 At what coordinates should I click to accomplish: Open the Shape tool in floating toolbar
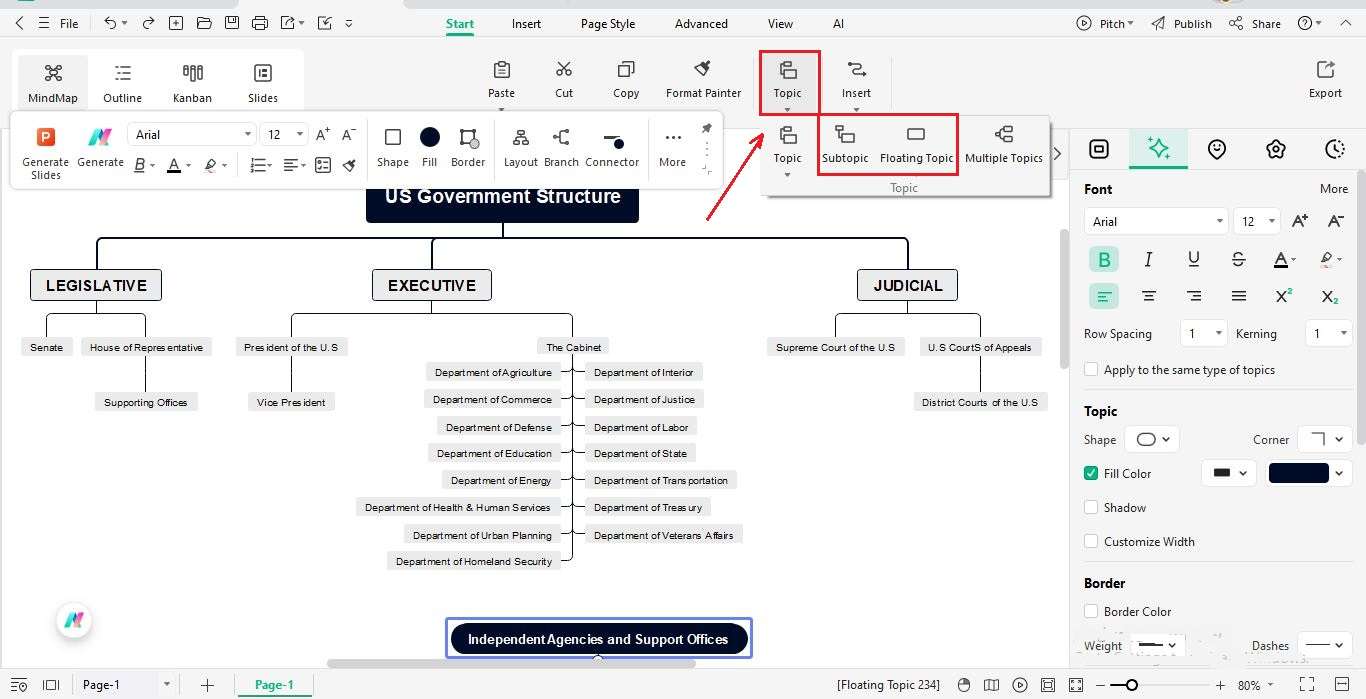tap(392, 146)
